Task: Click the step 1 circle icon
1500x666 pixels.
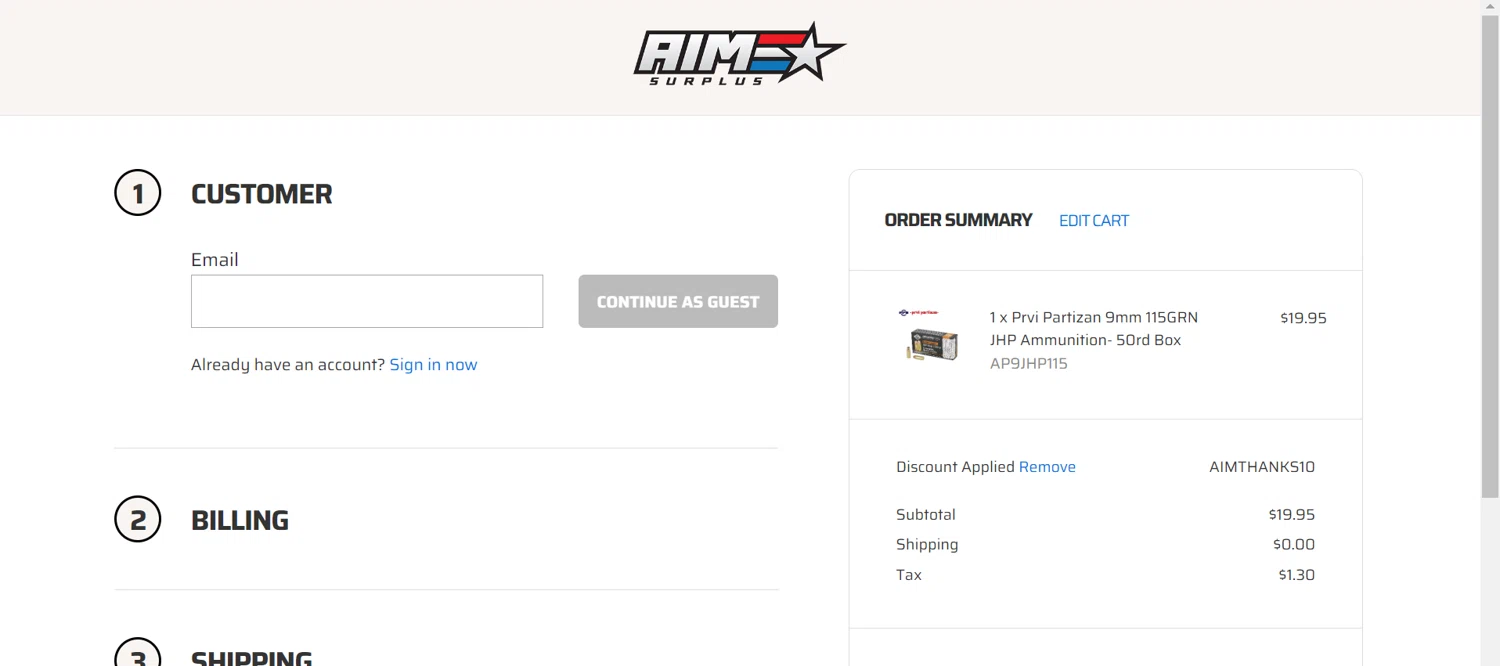Action: coord(138,193)
